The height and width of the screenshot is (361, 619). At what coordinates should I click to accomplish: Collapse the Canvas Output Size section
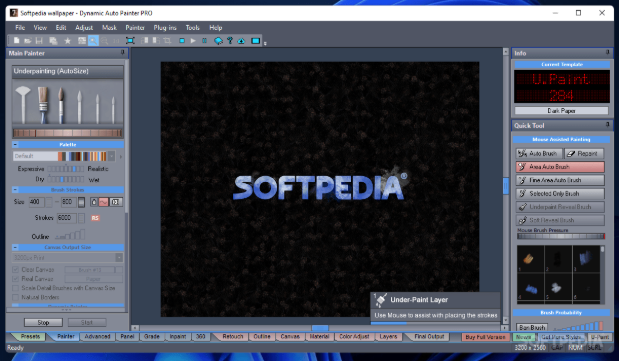[x=15, y=247]
